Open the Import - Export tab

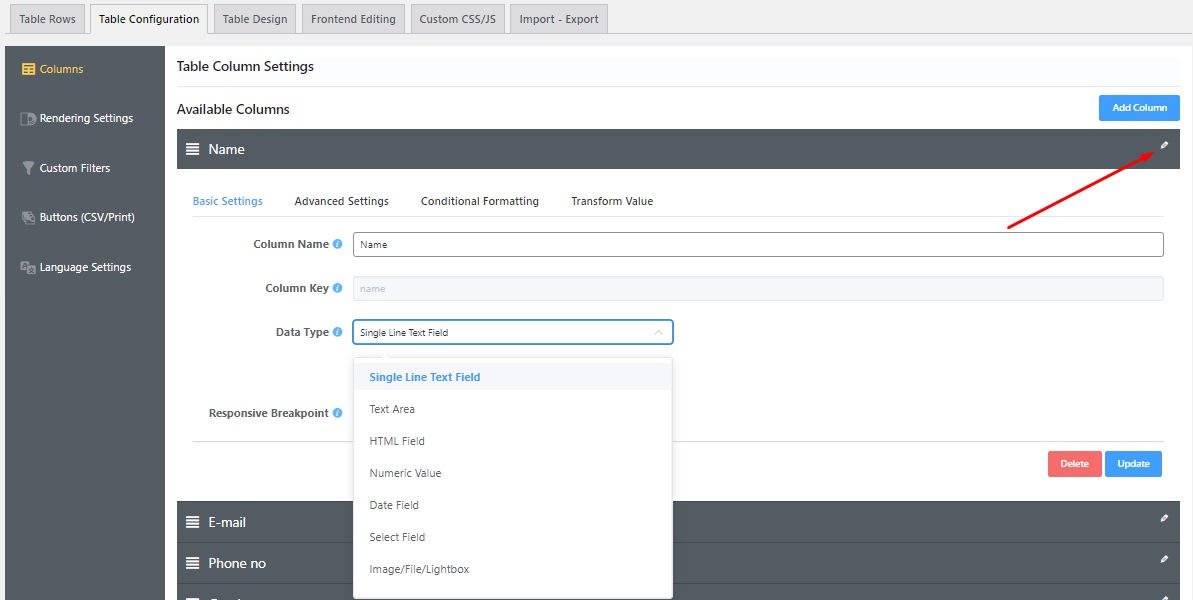559,19
